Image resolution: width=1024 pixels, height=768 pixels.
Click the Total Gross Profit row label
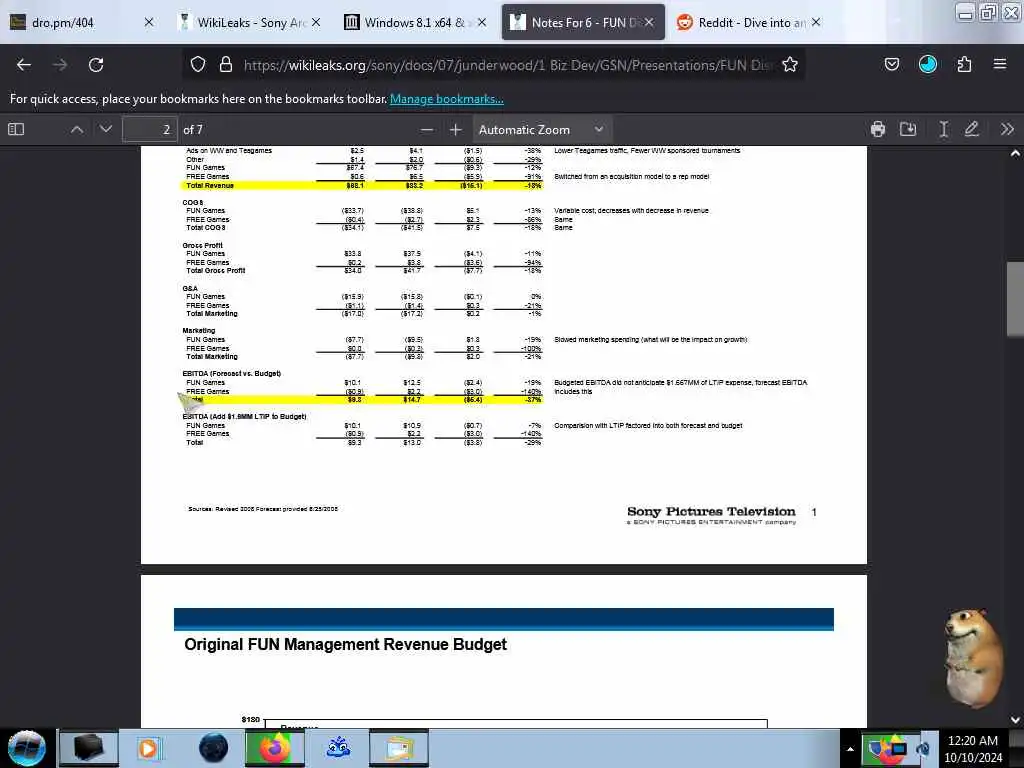tap(216, 270)
